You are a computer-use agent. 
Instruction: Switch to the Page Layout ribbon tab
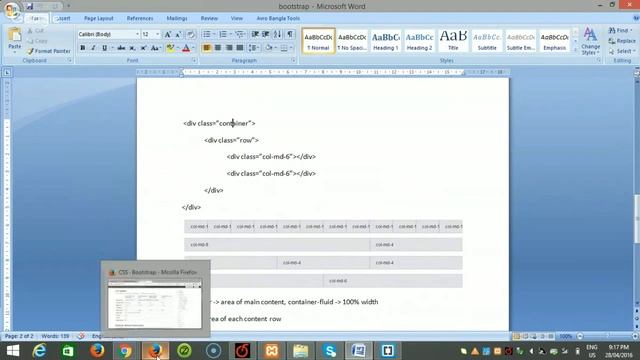click(99, 18)
